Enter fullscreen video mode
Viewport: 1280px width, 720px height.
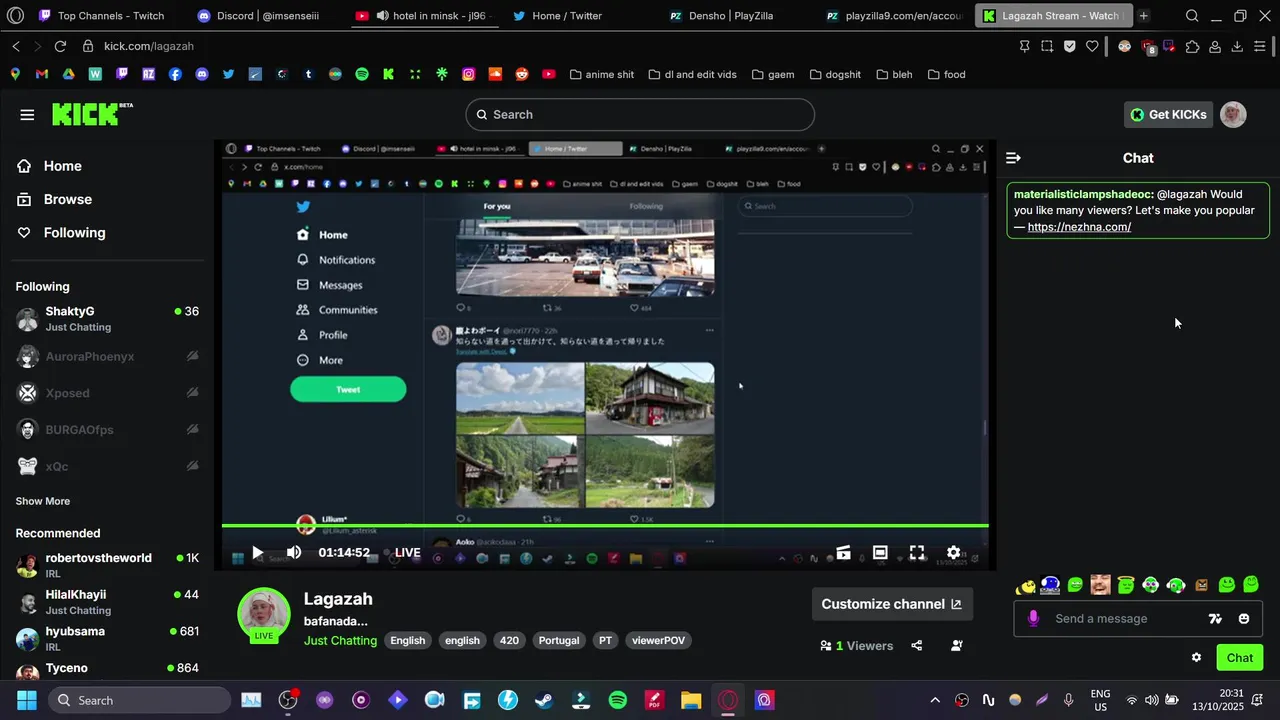pos(917,552)
